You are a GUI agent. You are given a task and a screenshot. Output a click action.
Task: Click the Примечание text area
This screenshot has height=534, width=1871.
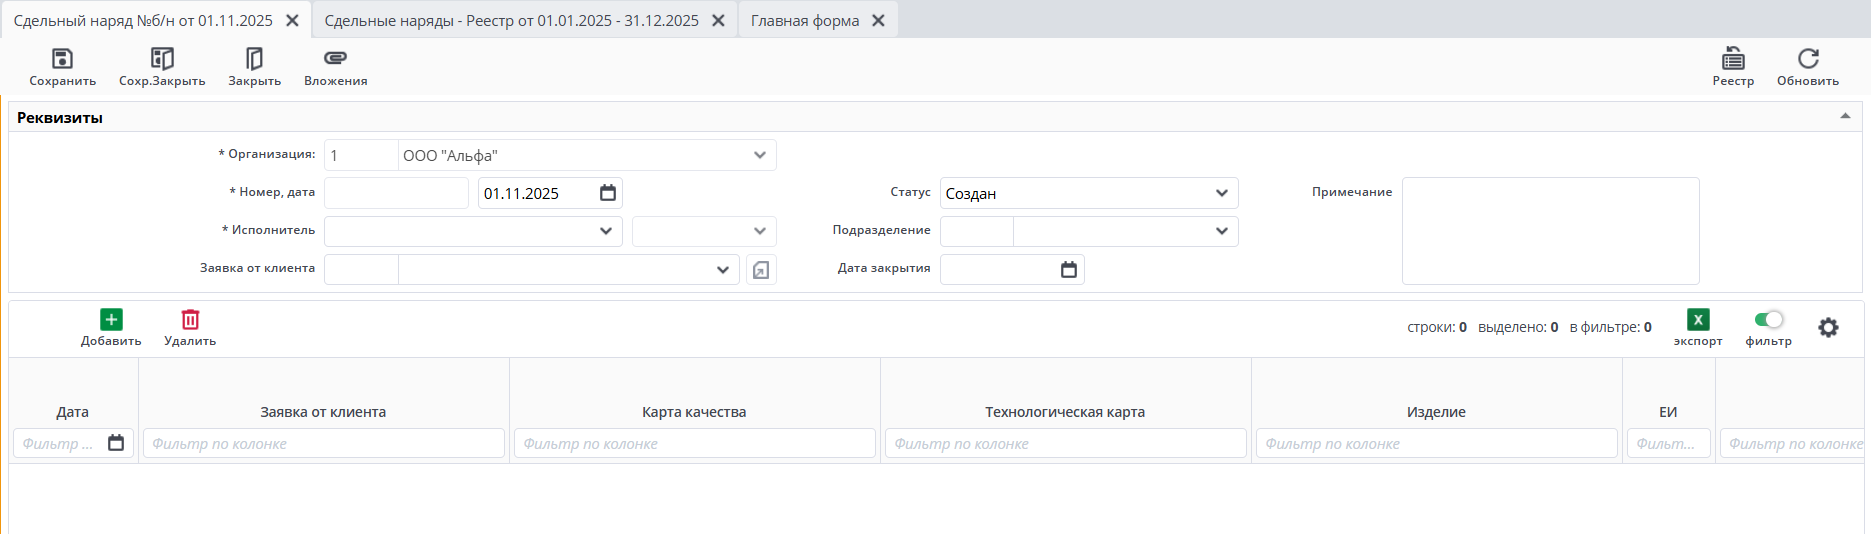(x=1550, y=231)
